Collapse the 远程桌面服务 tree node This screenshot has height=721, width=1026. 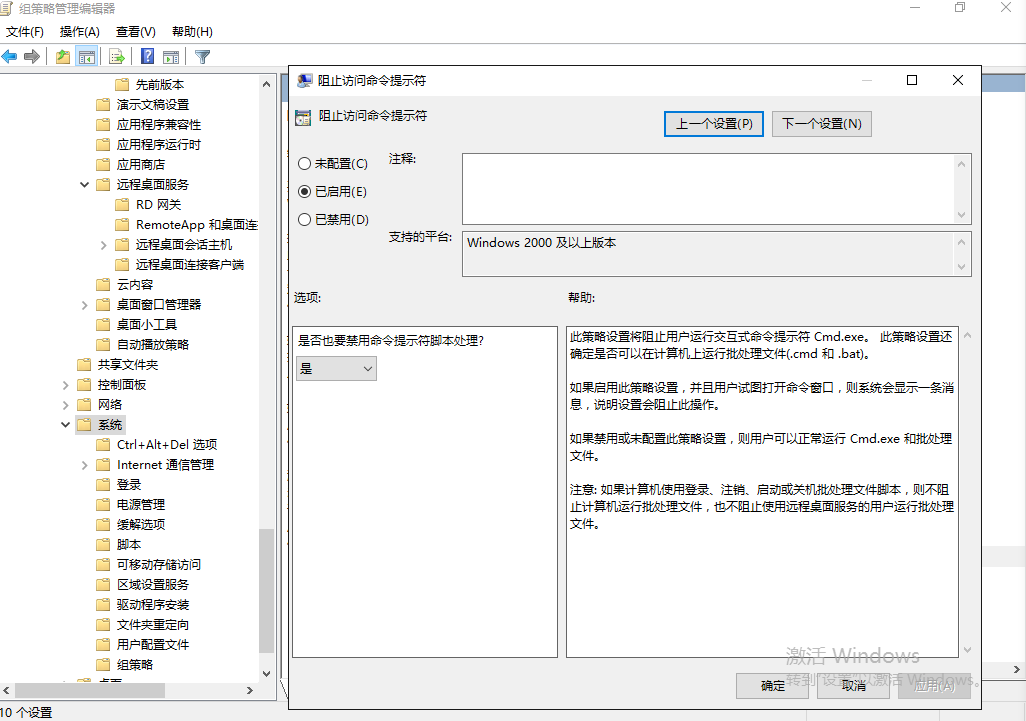tap(84, 185)
